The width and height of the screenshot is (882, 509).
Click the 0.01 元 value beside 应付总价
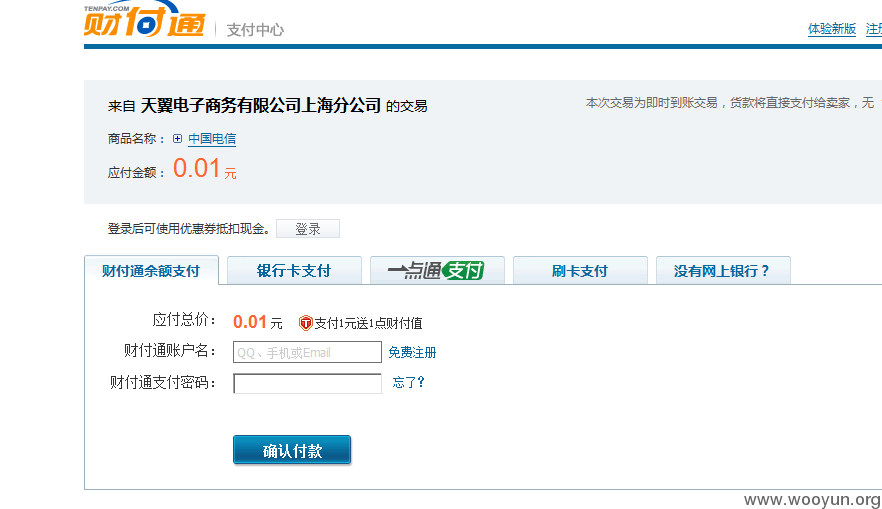258,322
